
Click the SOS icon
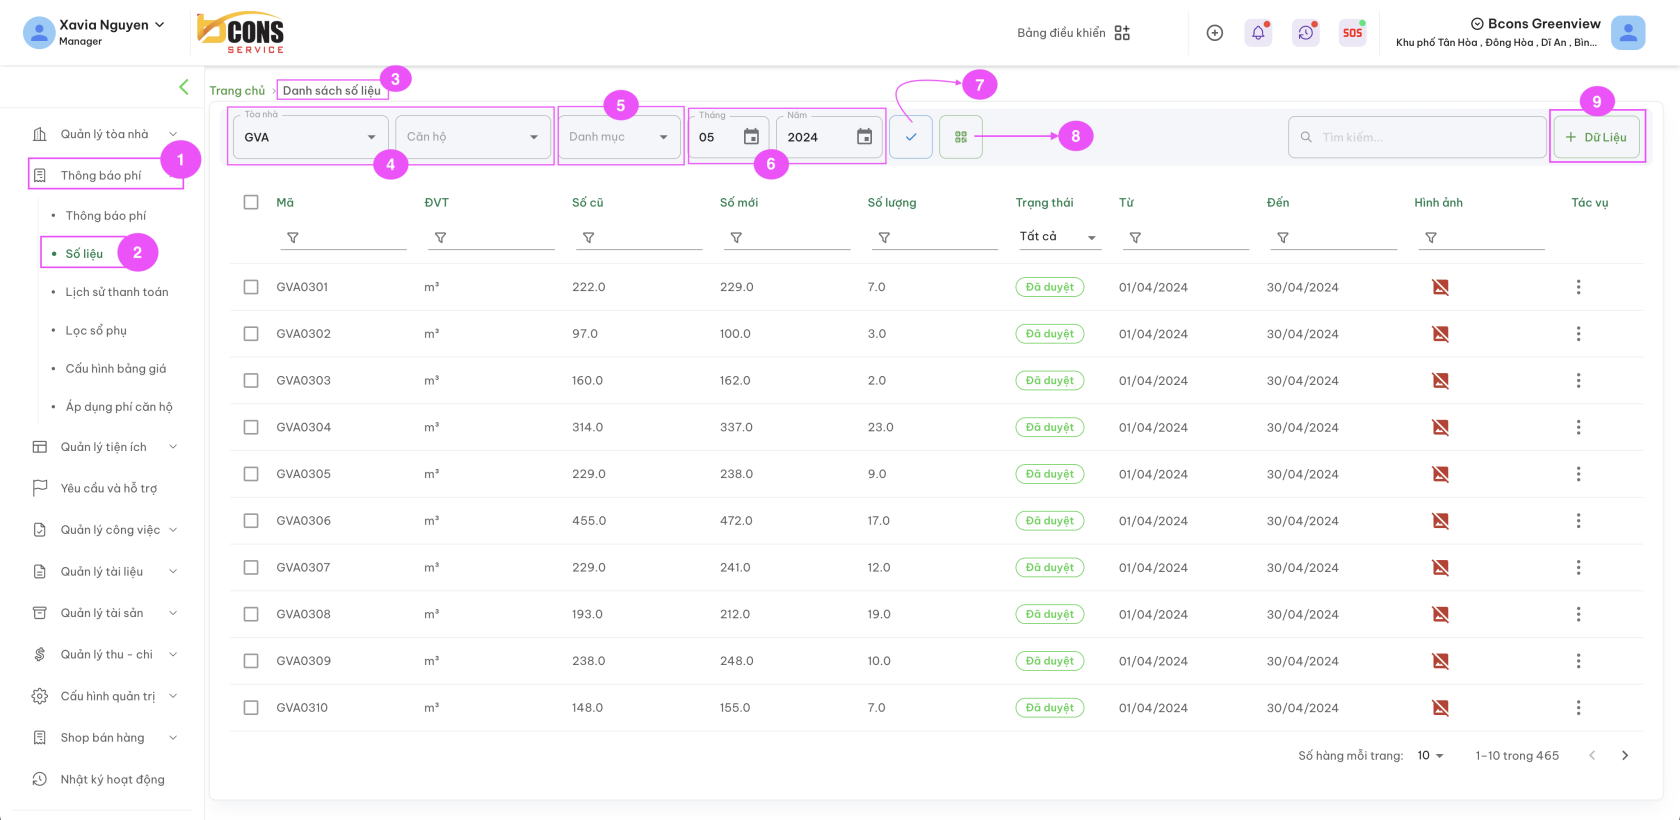(x=1353, y=33)
